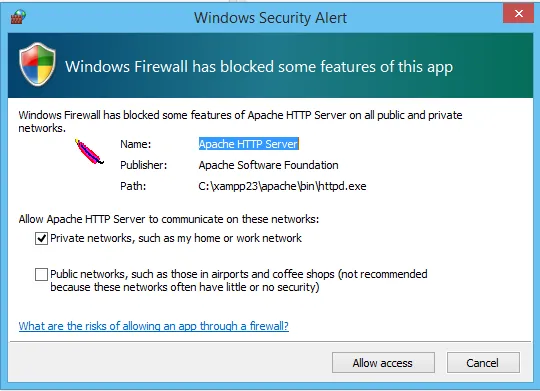540x391 pixels.
Task: Click the Path: label
Action: [133, 186]
